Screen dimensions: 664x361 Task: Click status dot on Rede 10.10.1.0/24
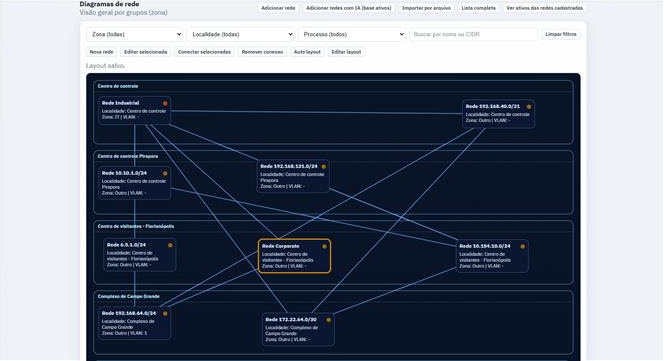pos(165,173)
